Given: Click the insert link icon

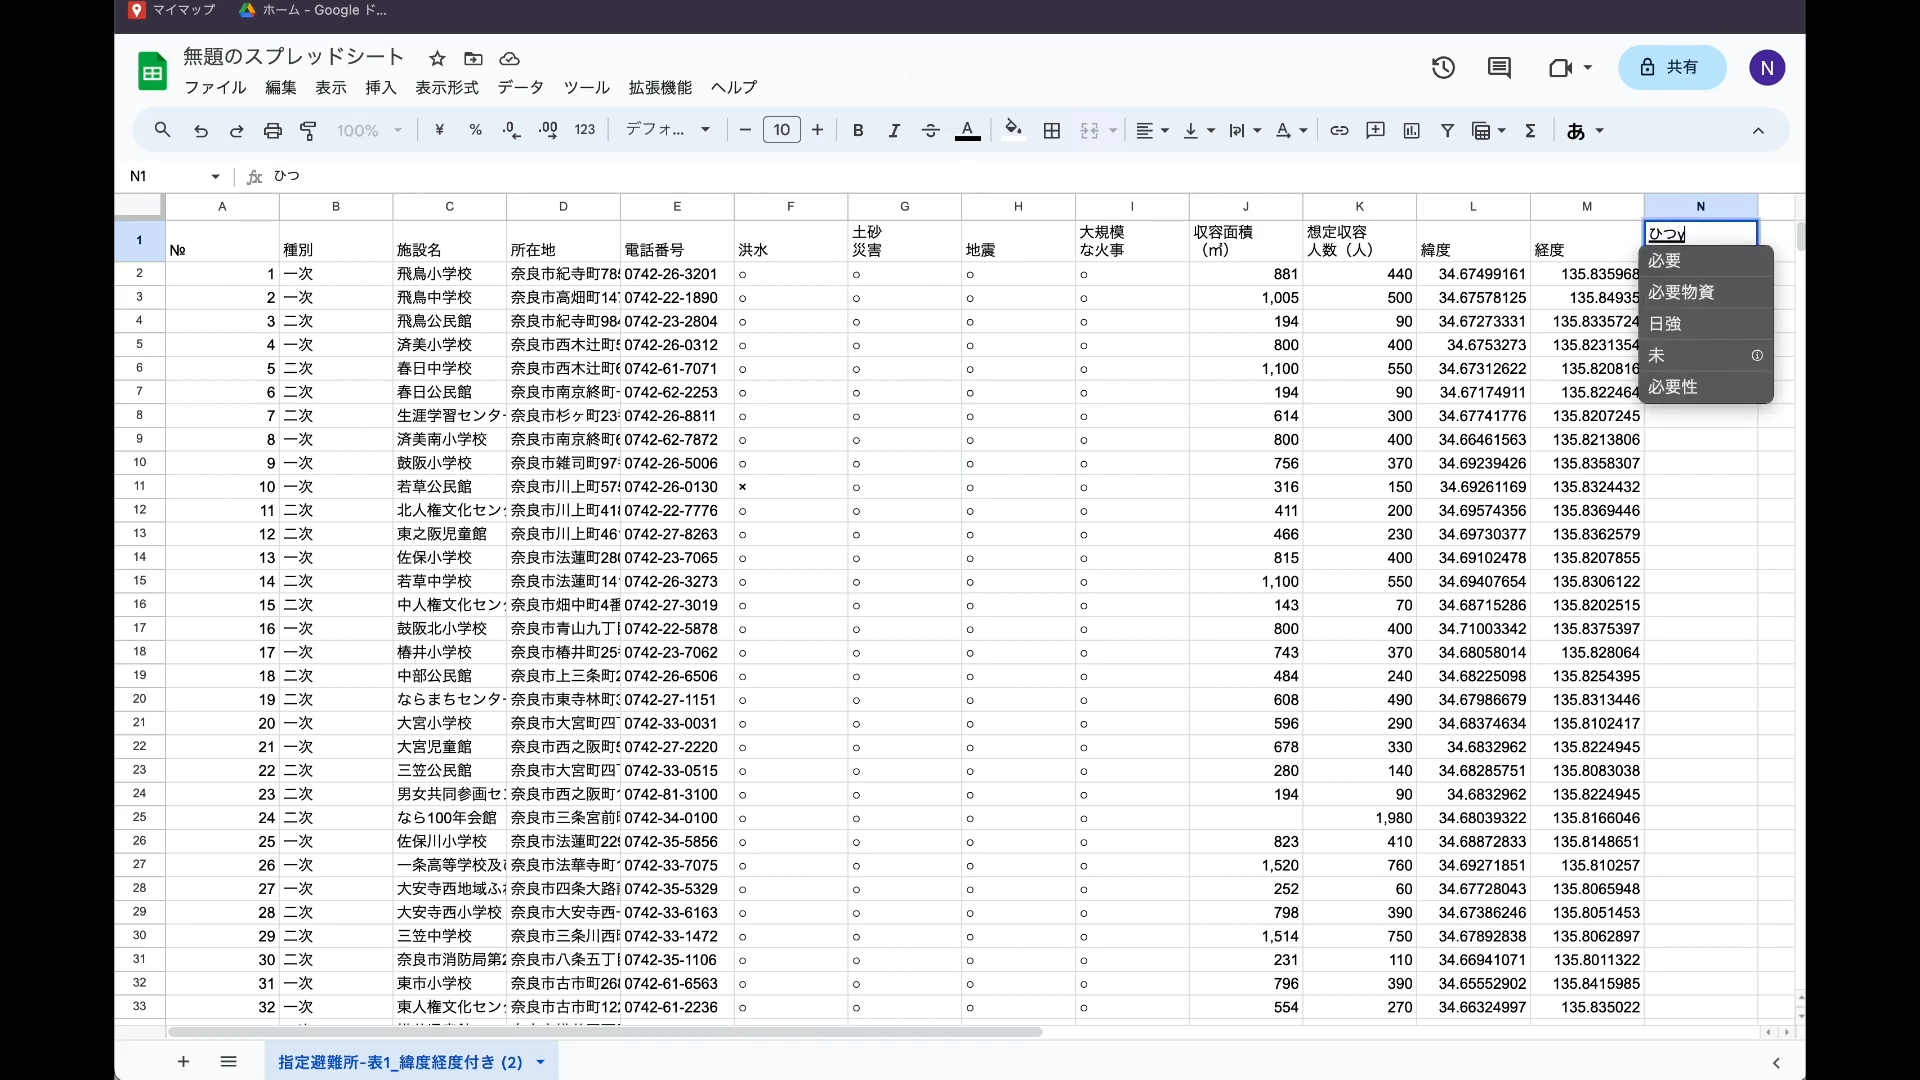Looking at the screenshot, I should [x=1339, y=131].
